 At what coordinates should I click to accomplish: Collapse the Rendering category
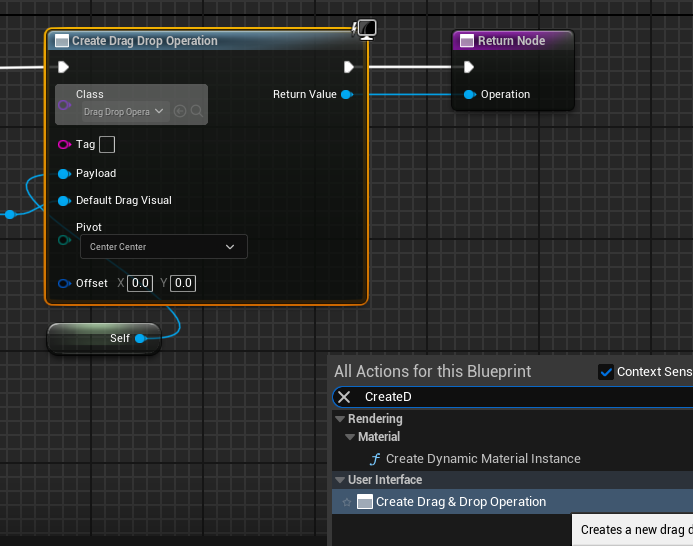pyautogui.click(x=340, y=419)
